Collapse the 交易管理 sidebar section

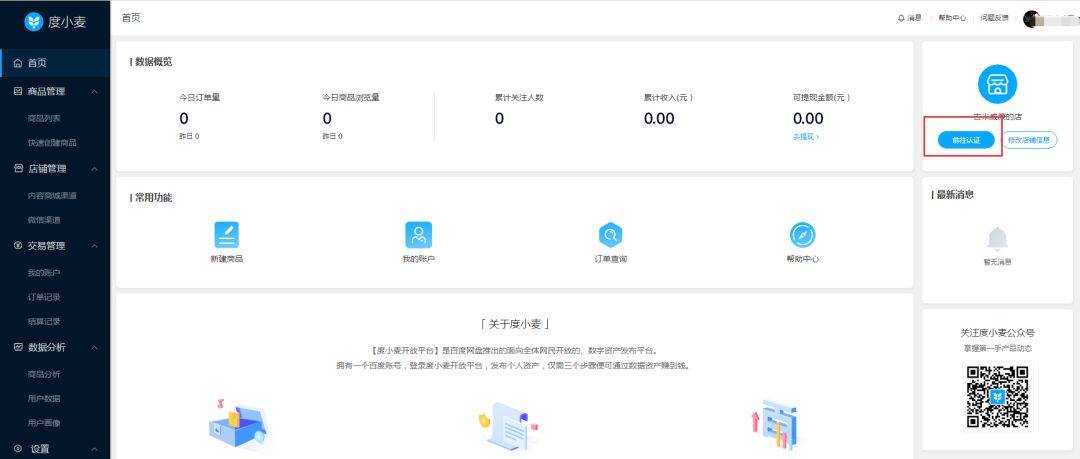(94, 246)
